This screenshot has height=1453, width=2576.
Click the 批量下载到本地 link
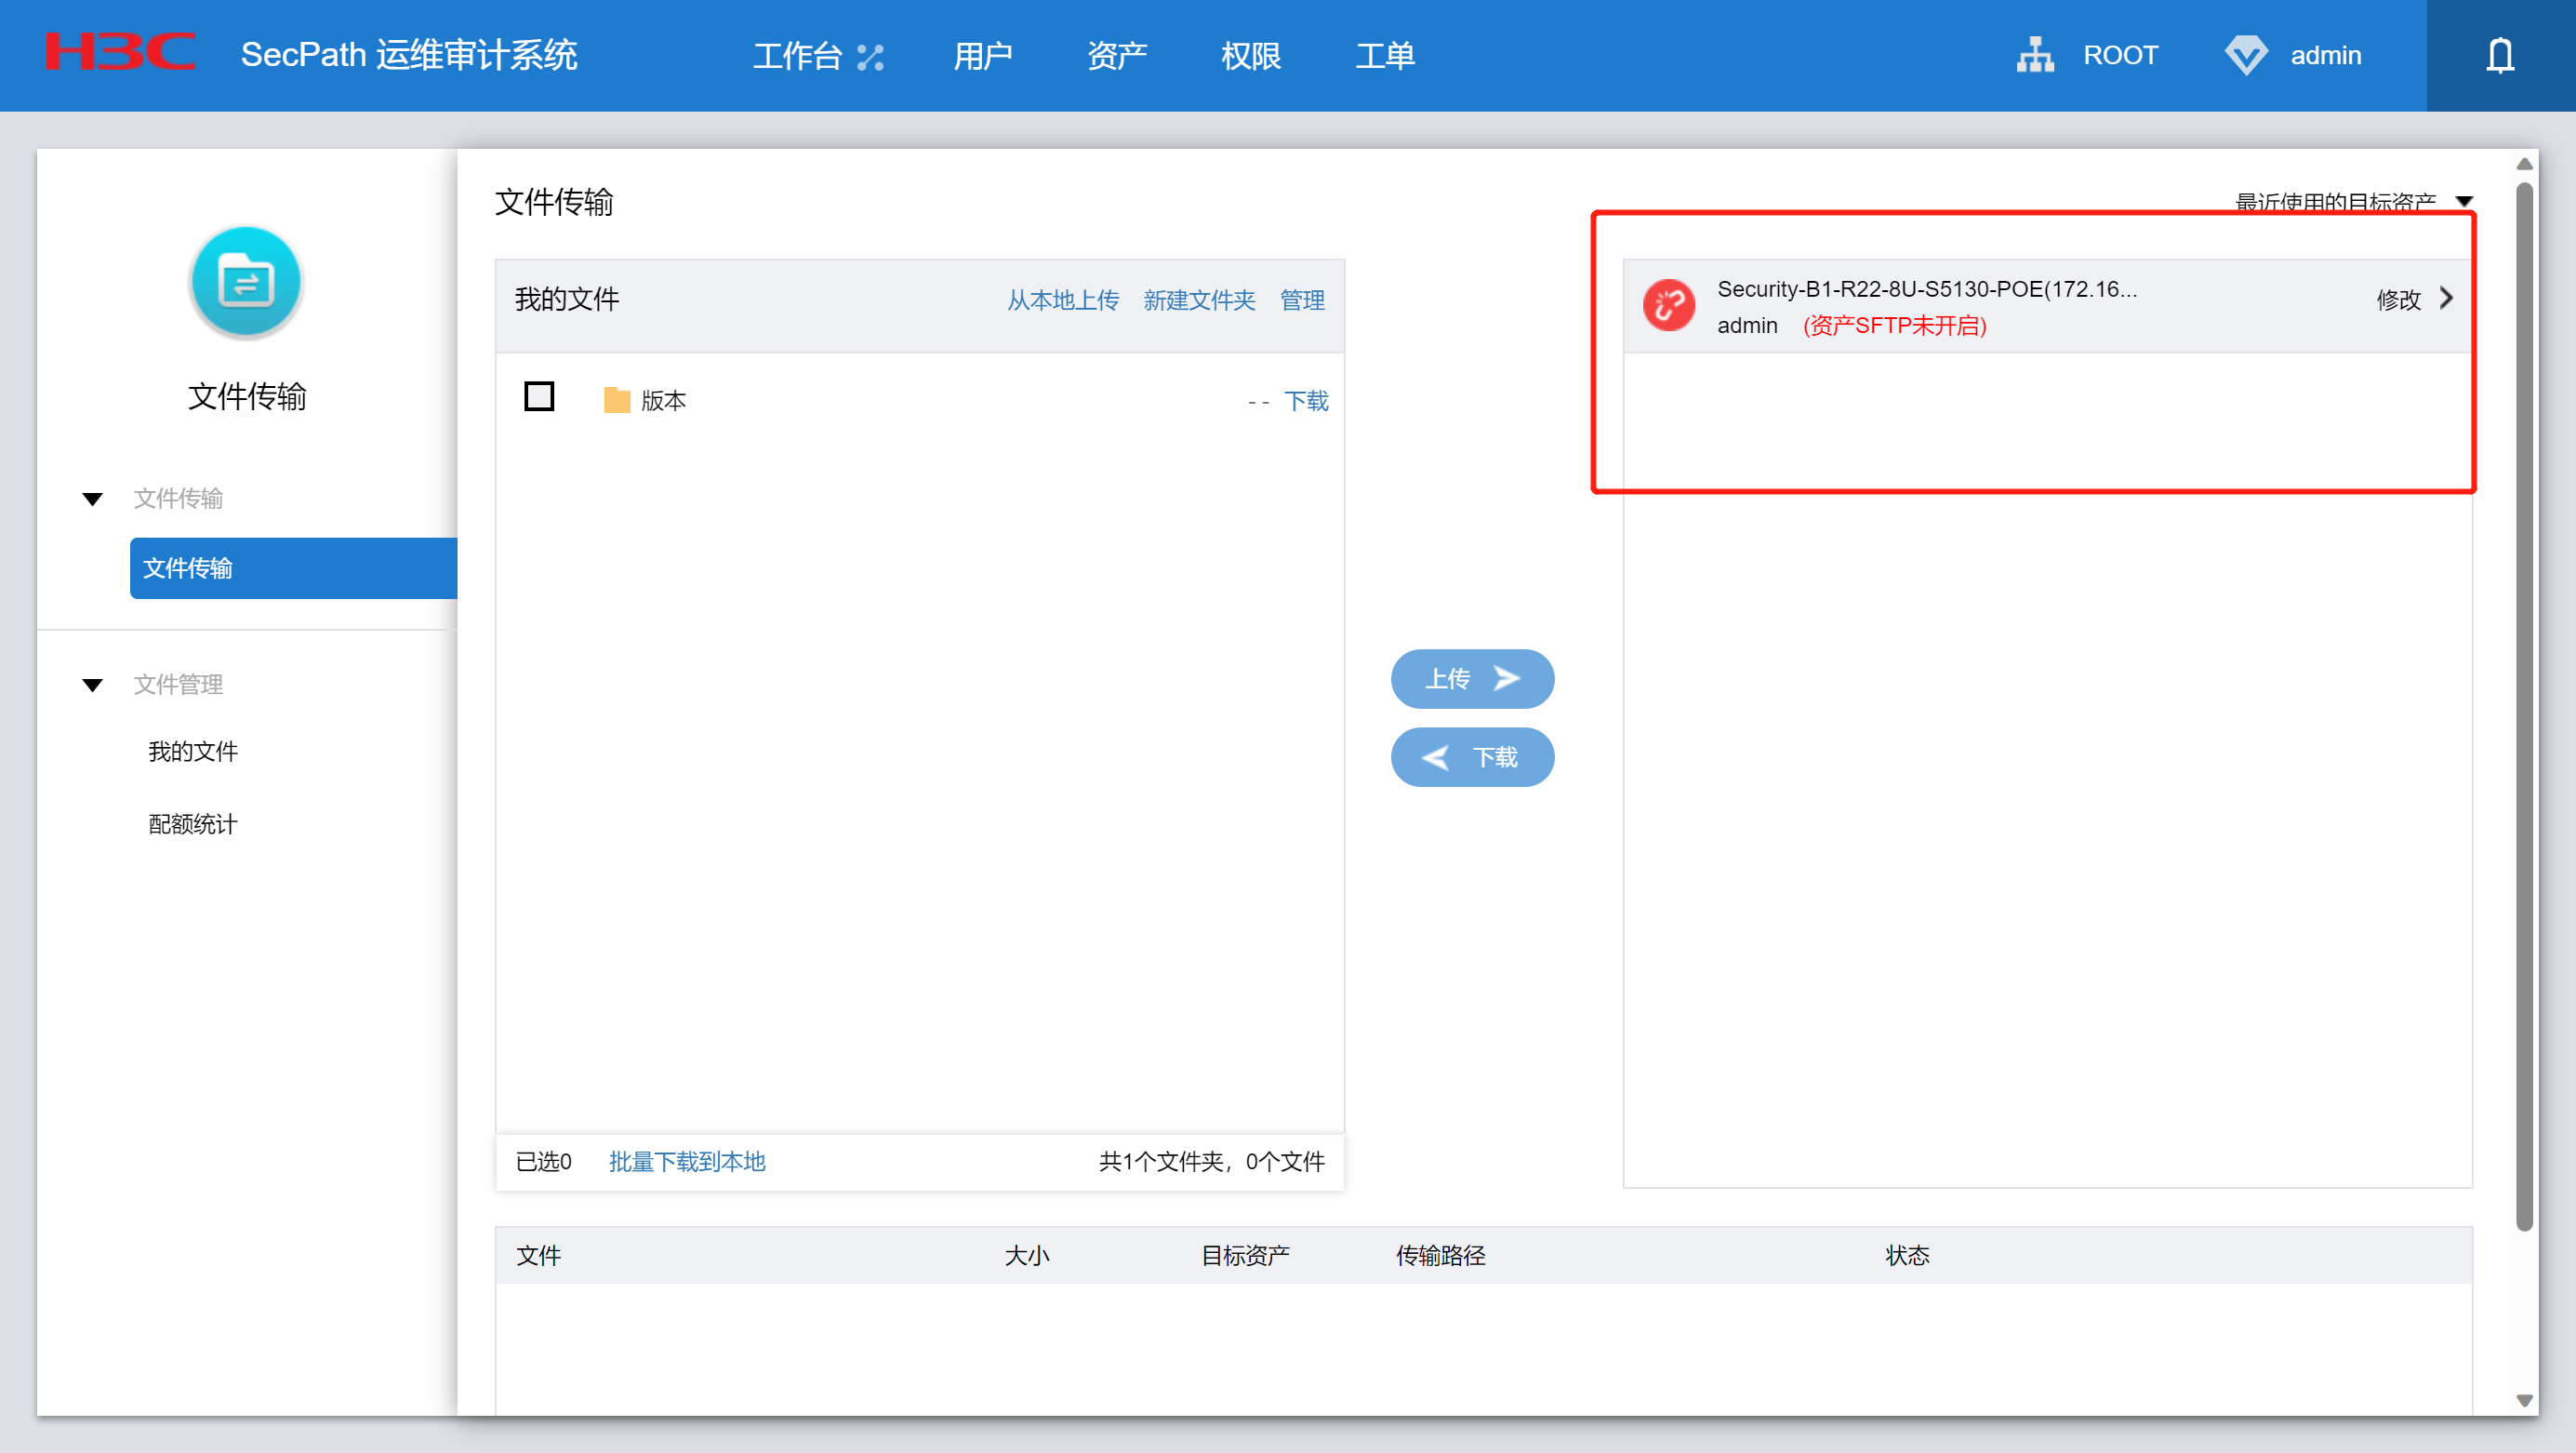click(686, 1161)
